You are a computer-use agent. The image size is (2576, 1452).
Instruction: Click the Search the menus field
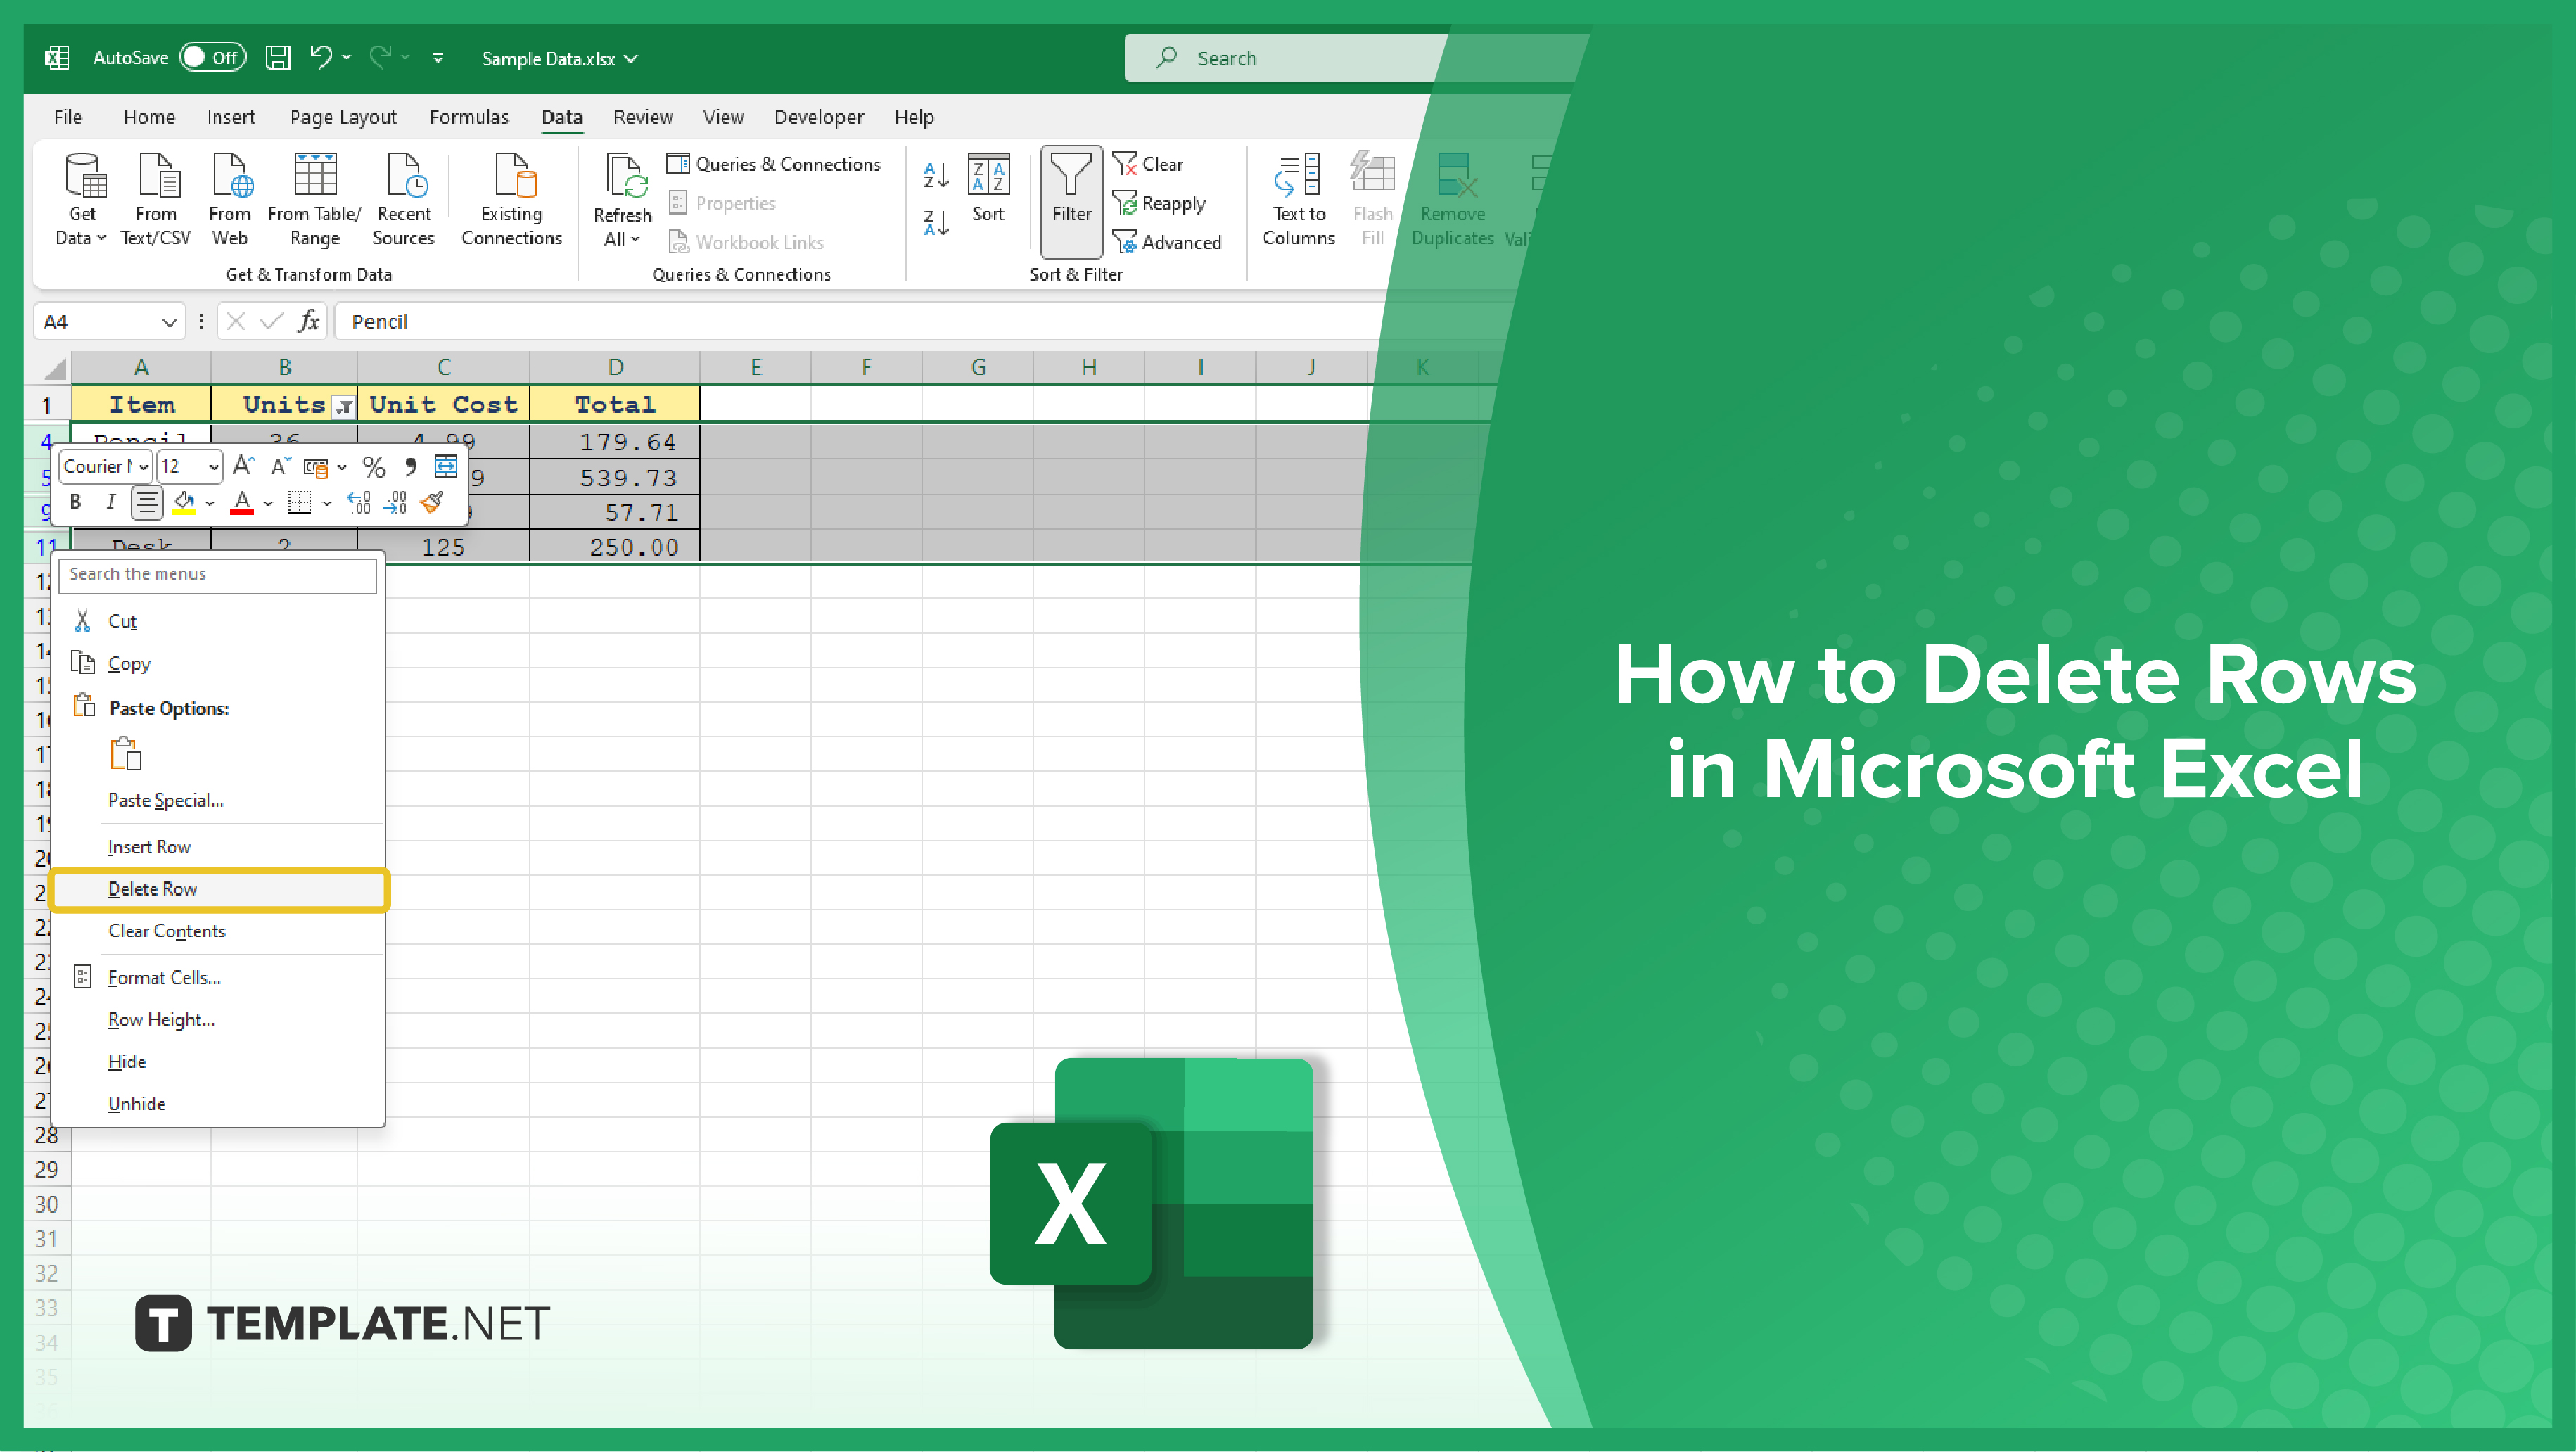(218, 575)
